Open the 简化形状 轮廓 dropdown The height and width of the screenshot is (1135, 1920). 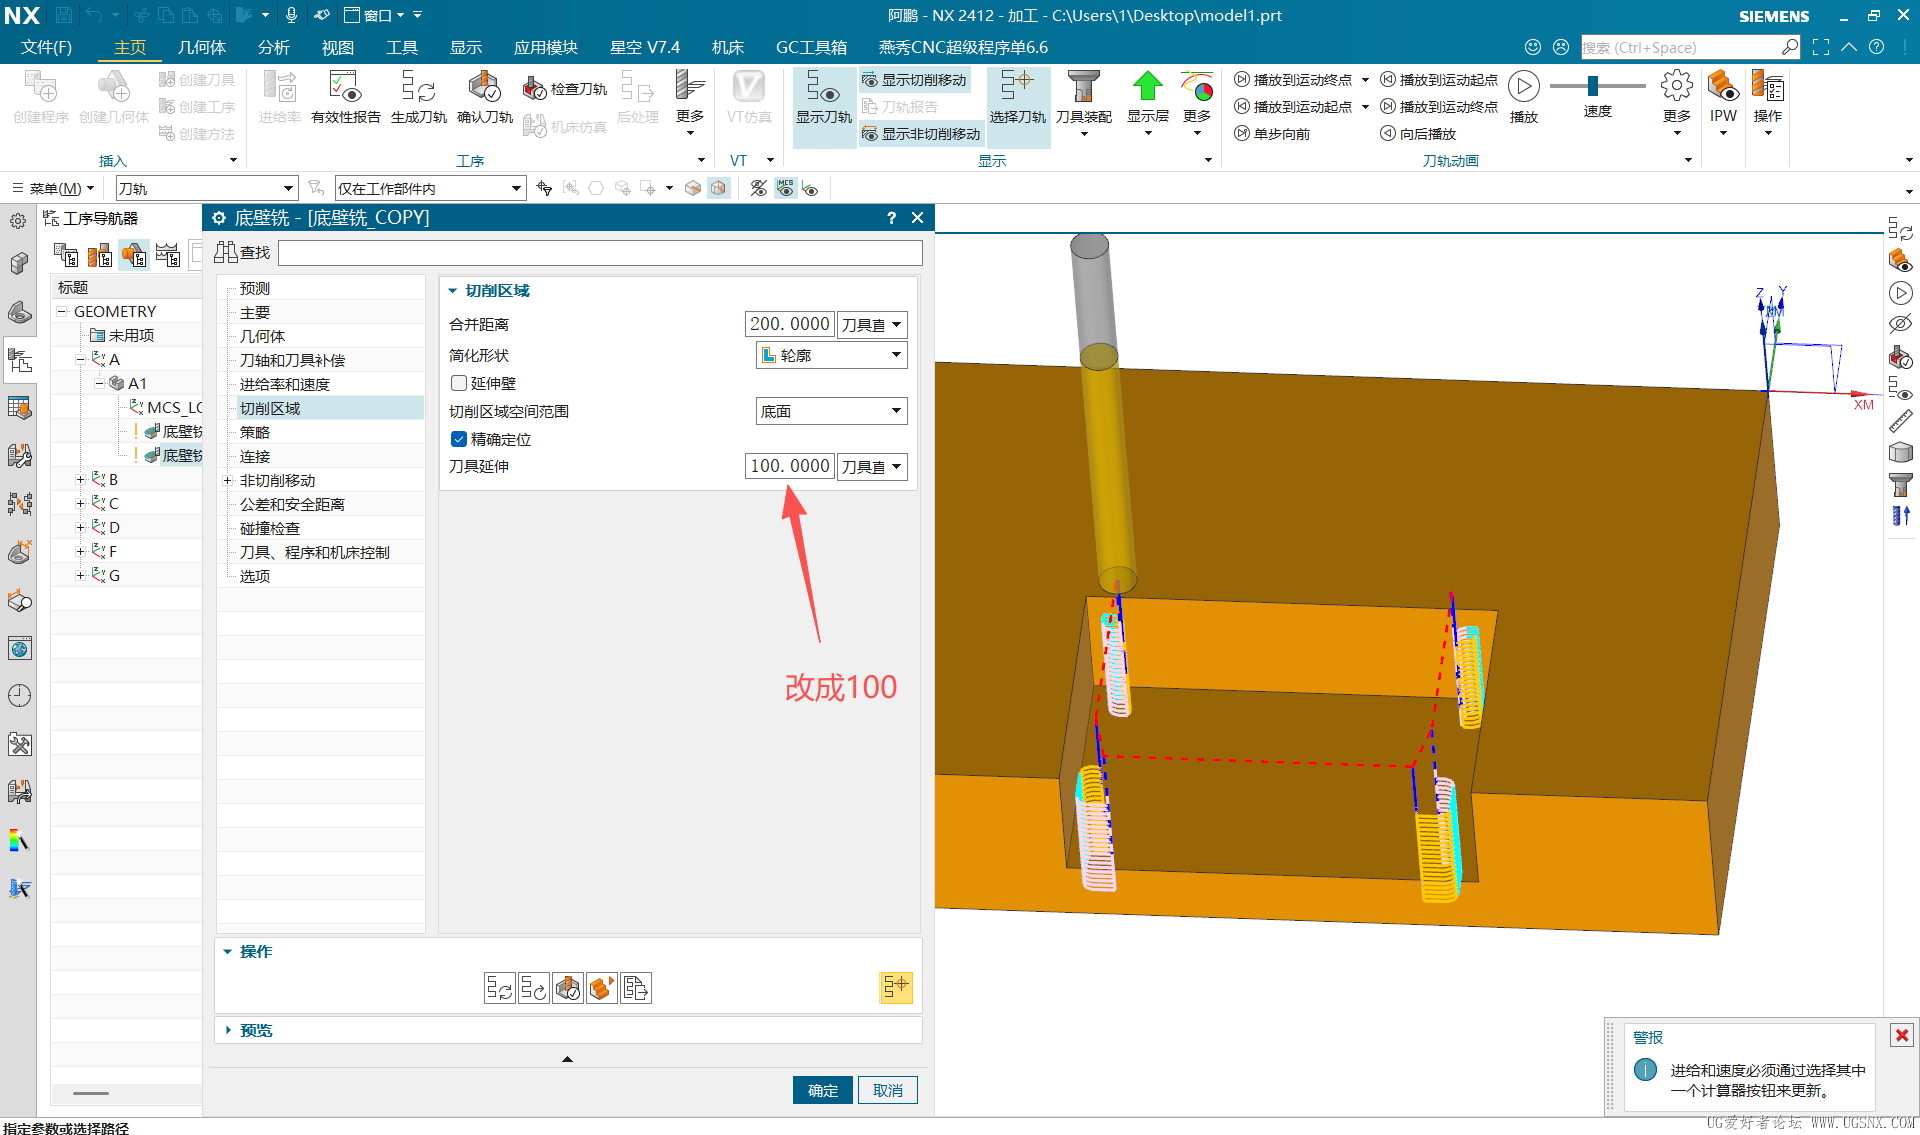(831, 355)
